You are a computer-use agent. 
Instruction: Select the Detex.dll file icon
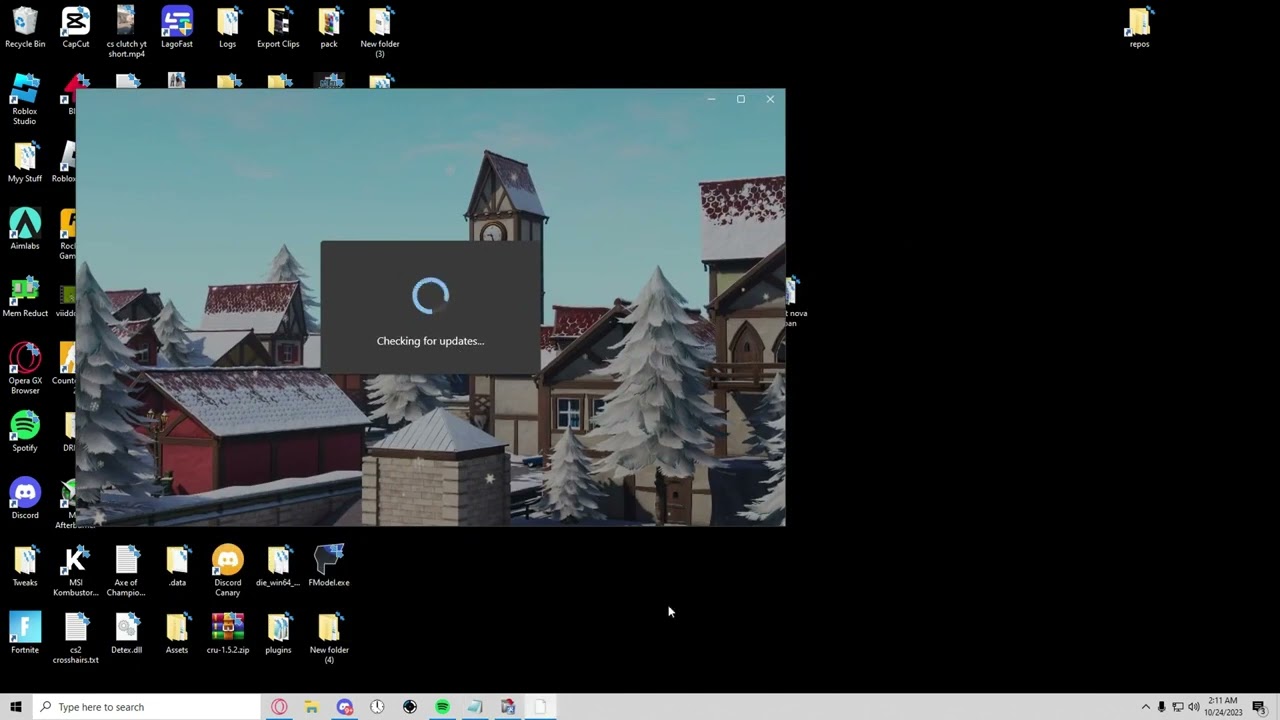126,633
